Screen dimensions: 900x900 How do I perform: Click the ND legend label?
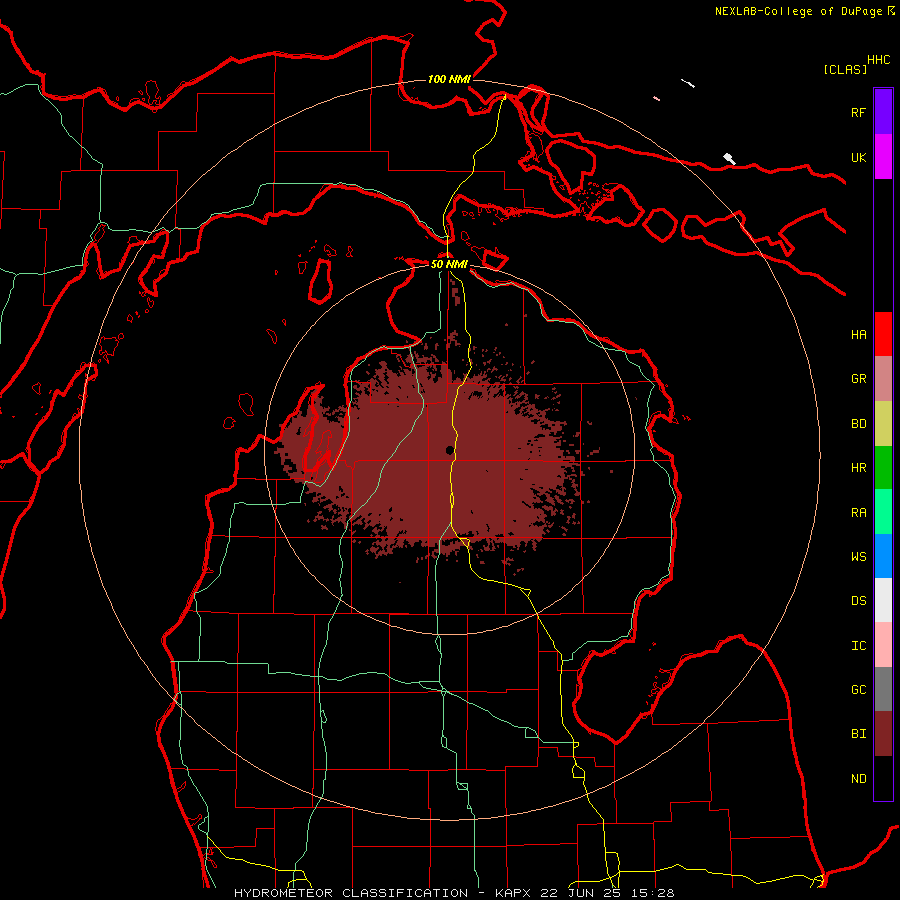[858, 778]
